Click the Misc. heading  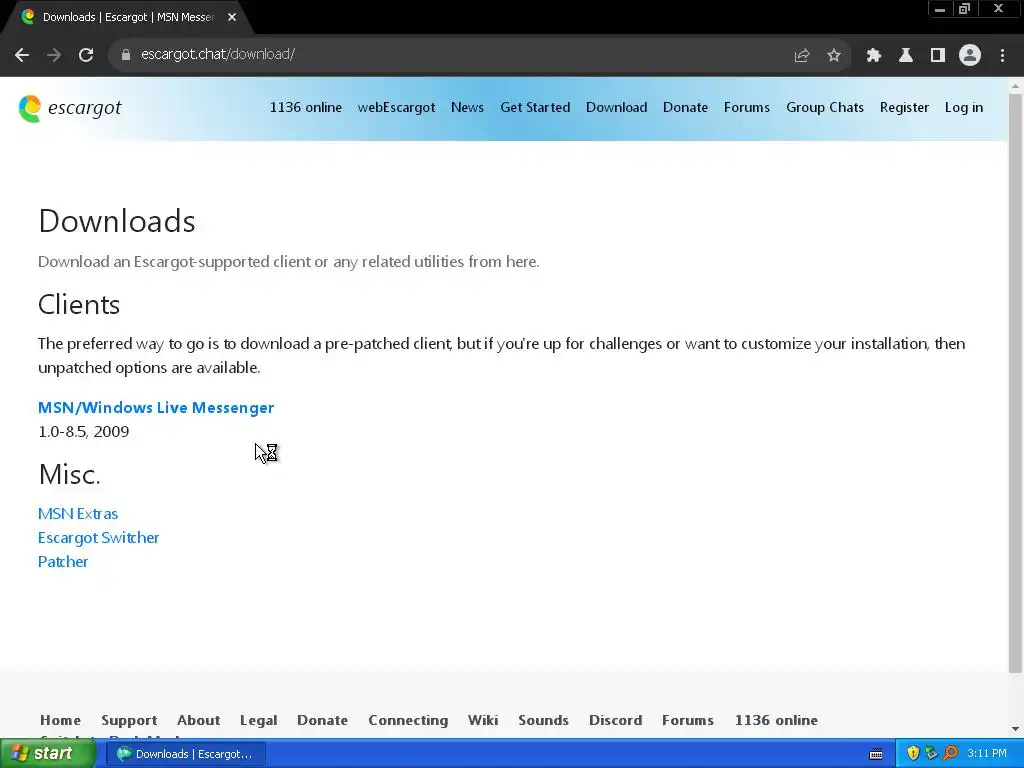coord(69,475)
